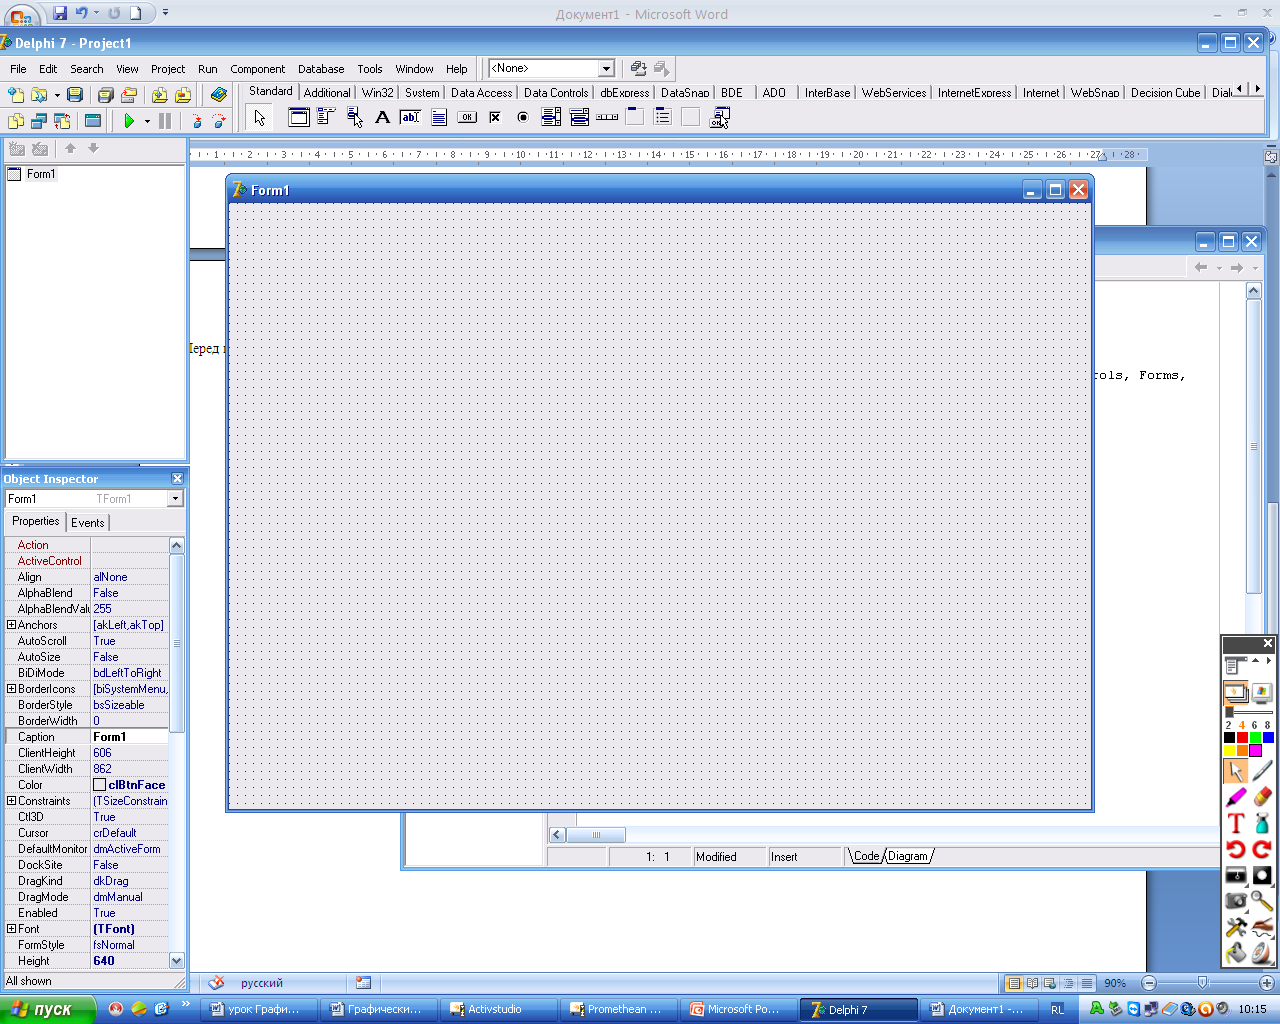Open the Database menu
This screenshot has height=1024, width=1280.
pyautogui.click(x=321, y=69)
